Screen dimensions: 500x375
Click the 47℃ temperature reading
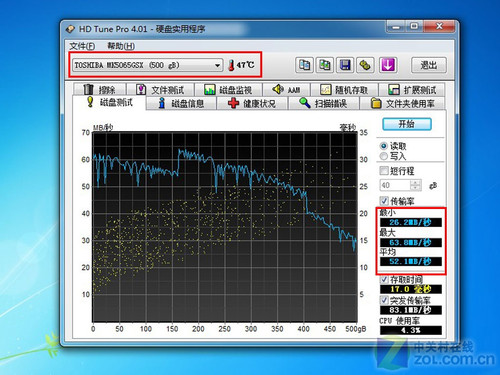click(246, 65)
